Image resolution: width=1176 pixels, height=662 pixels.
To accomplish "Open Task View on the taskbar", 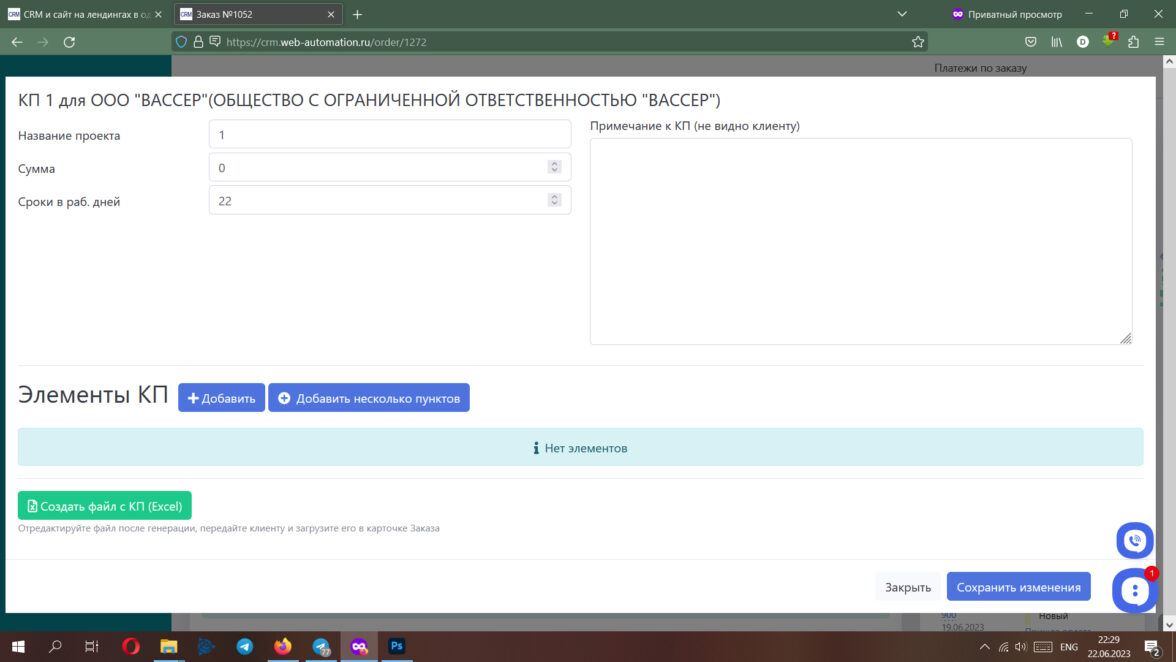I will pos(92,646).
